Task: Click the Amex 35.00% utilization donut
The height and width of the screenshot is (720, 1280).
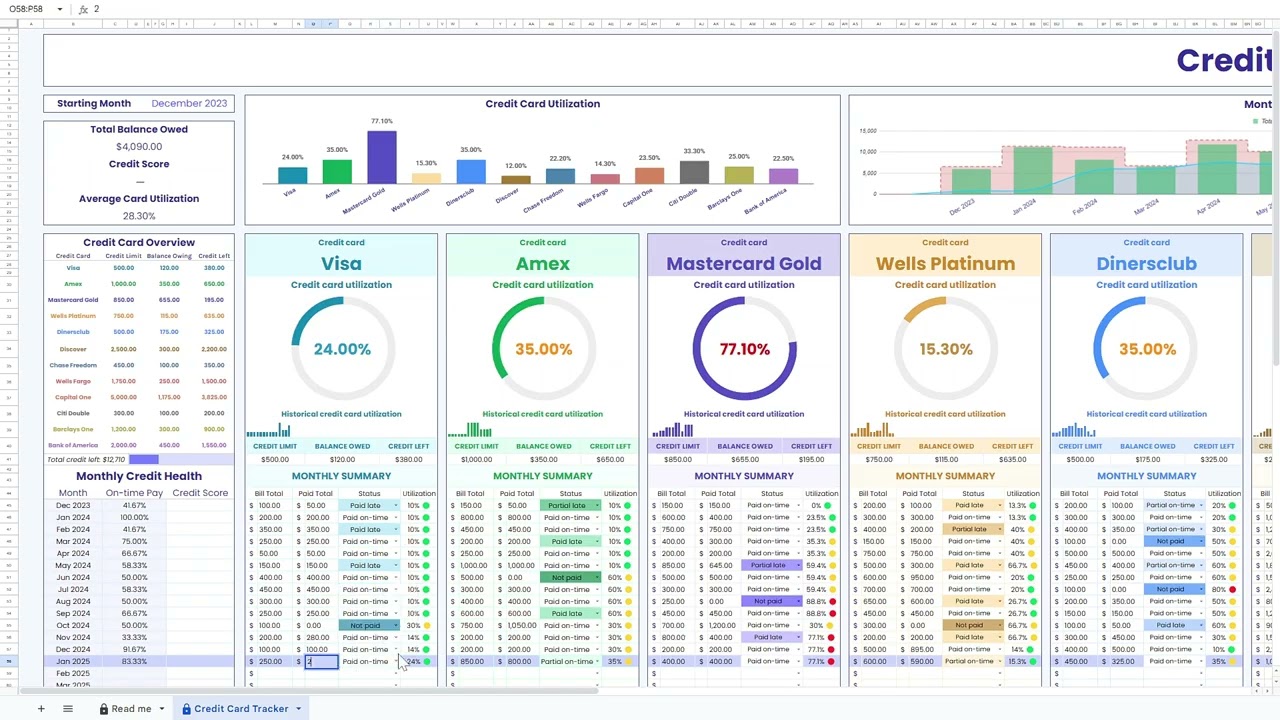Action: coord(543,349)
